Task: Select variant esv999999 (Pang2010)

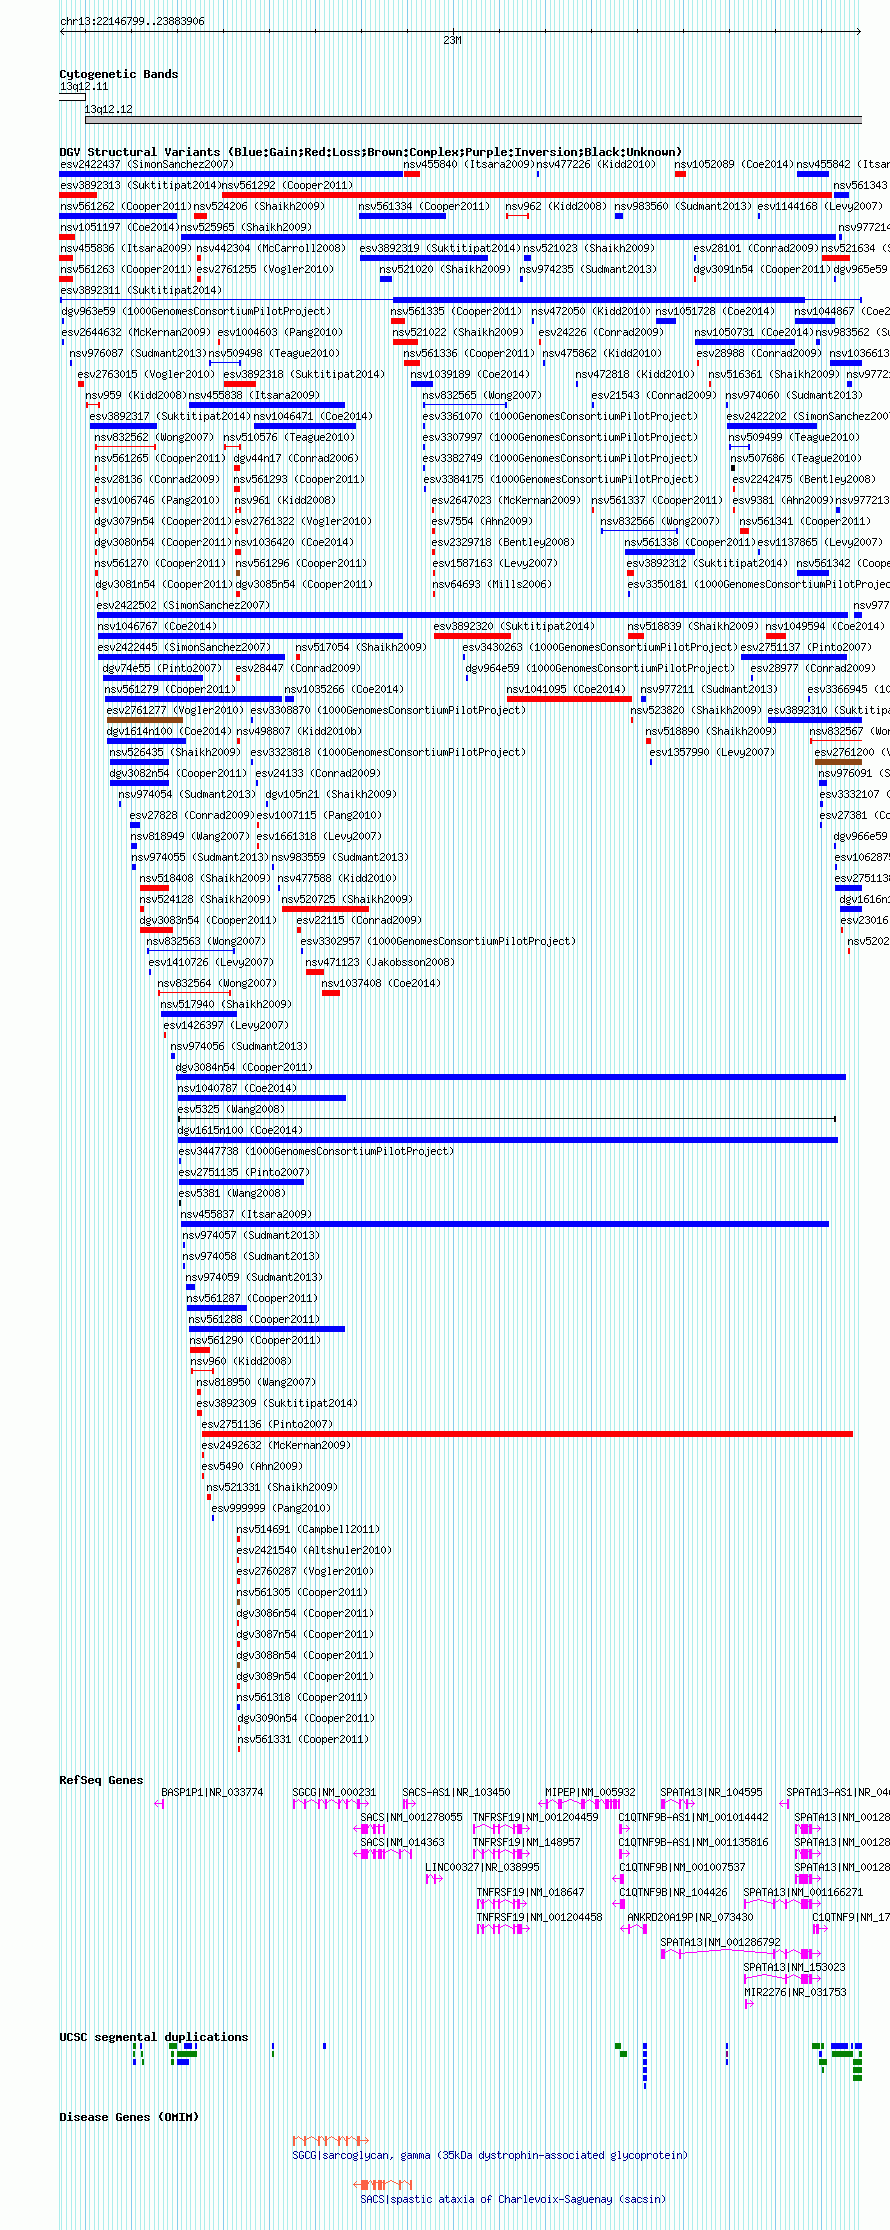Action: 271,1508
